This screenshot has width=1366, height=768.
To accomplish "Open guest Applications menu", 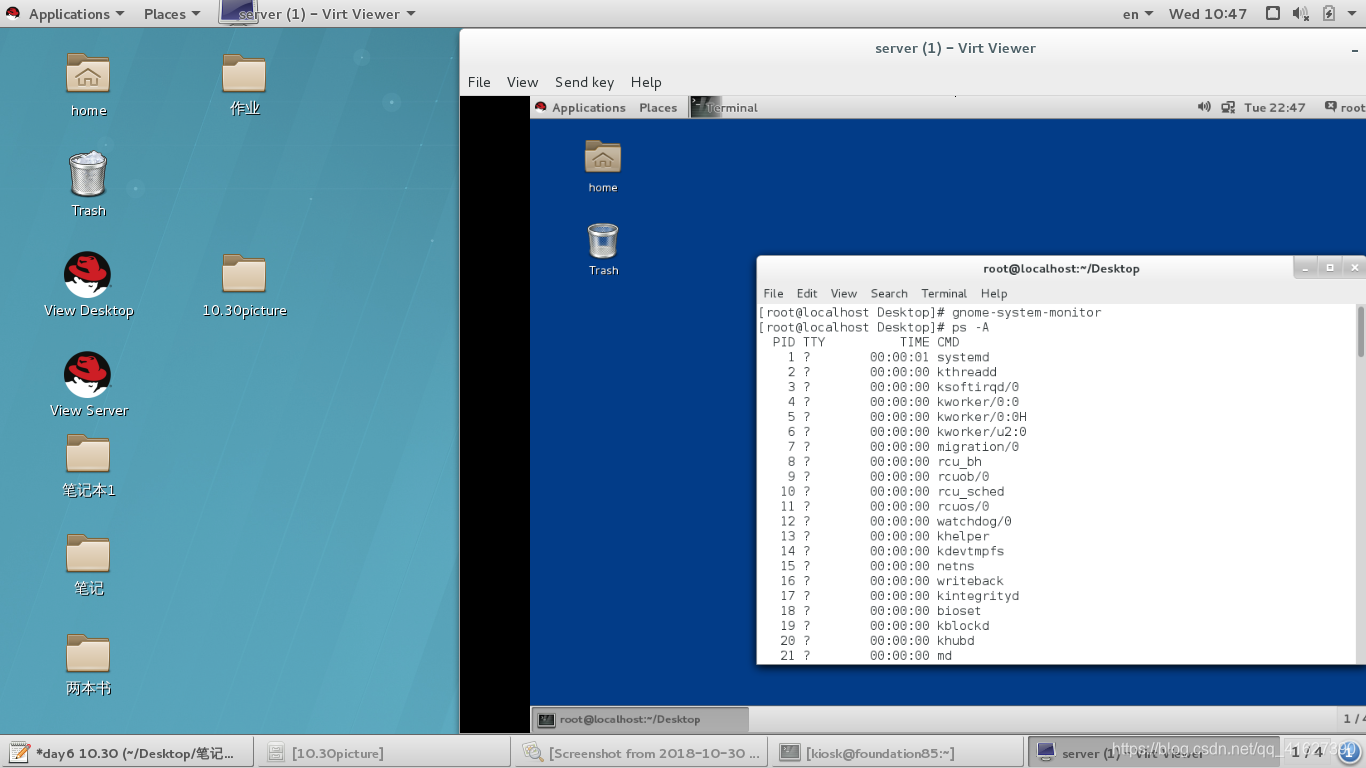I will pyautogui.click(x=588, y=107).
